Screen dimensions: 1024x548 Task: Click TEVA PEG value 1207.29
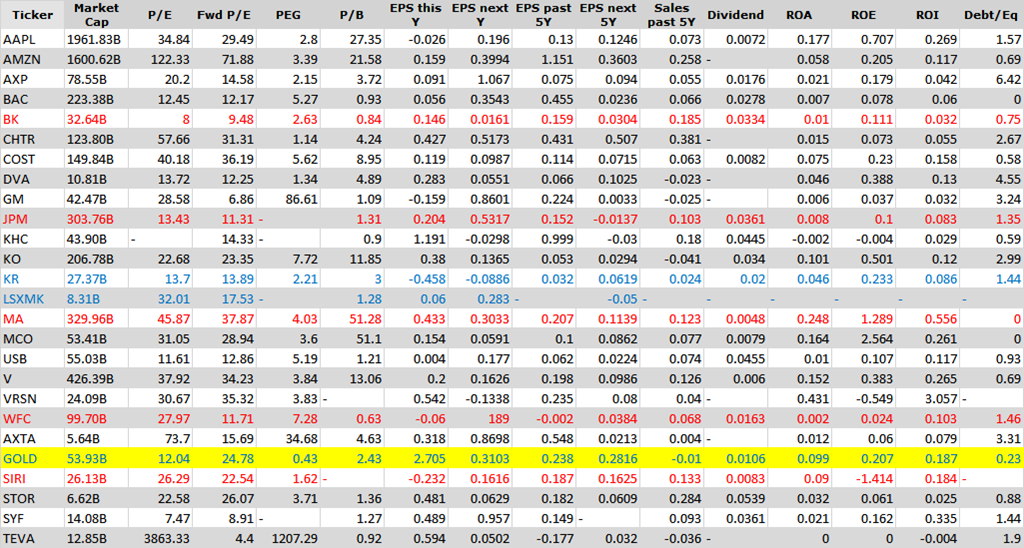point(295,539)
